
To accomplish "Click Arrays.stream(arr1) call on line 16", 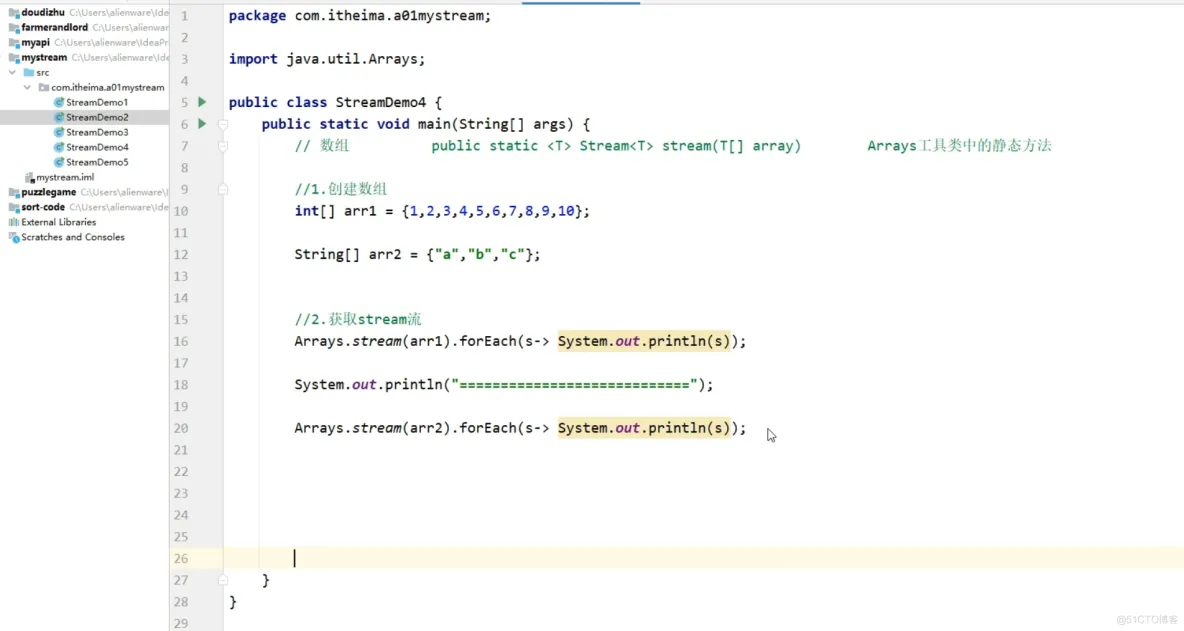I will point(373,341).
